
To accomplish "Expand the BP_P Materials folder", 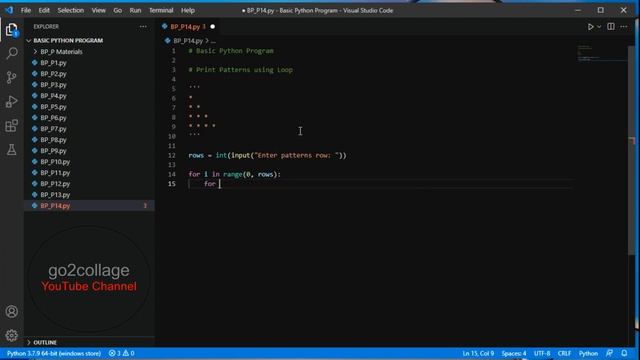I will point(61,51).
